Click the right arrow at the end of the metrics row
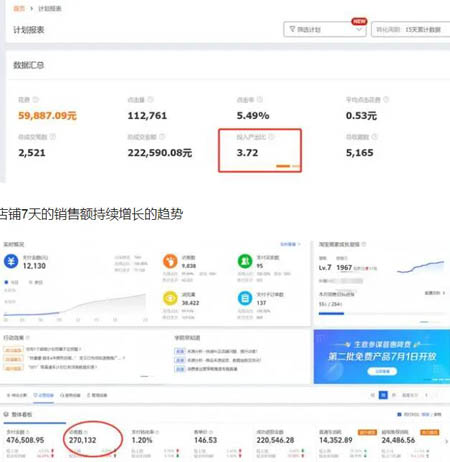Viewport: 450px width, 462px height. click(x=446, y=441)
